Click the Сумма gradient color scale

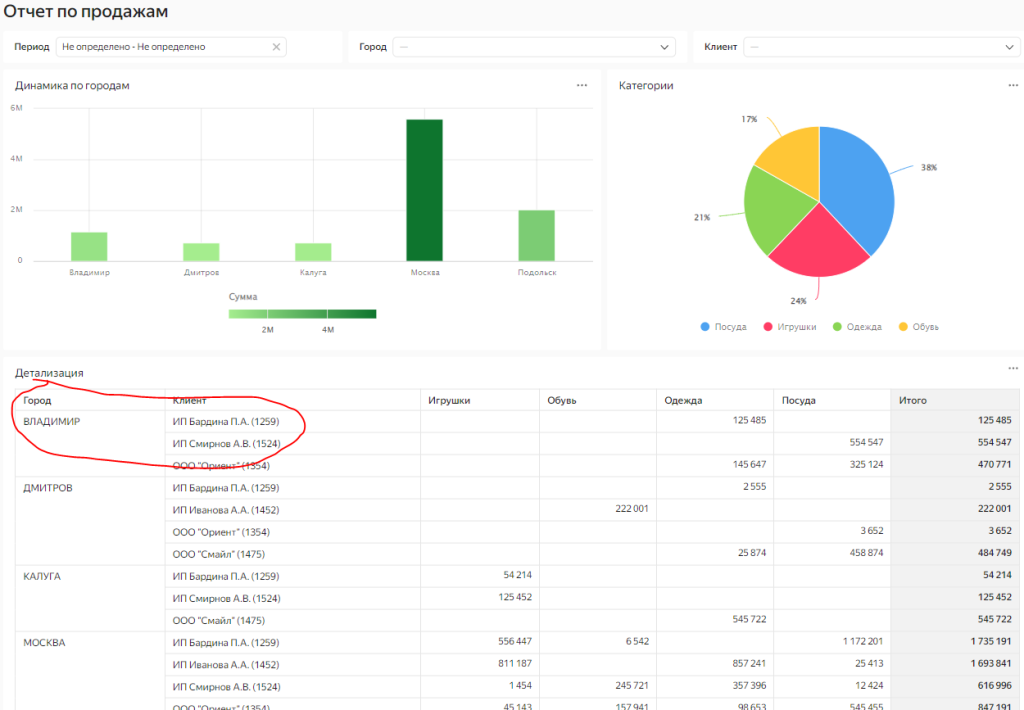click(x=302, y=314)
